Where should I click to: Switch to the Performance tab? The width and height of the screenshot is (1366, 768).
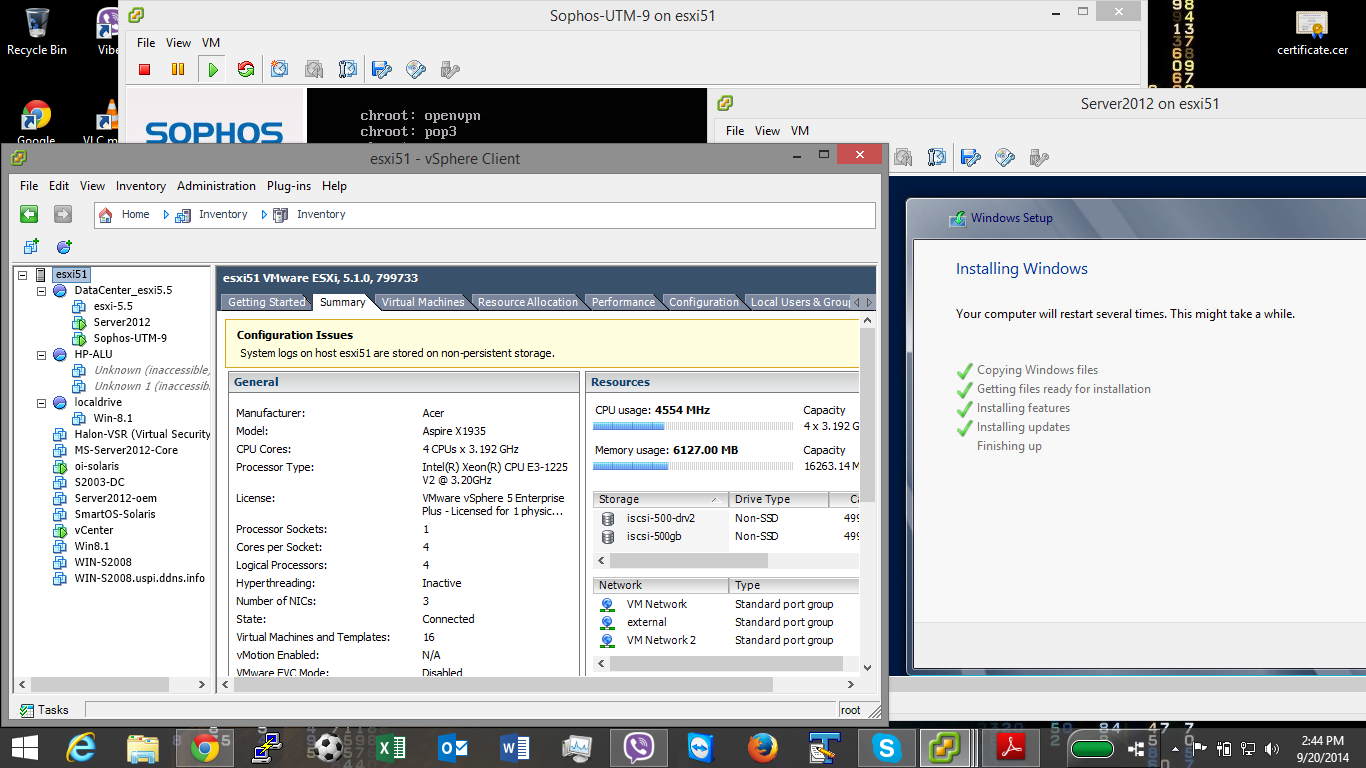623,302
